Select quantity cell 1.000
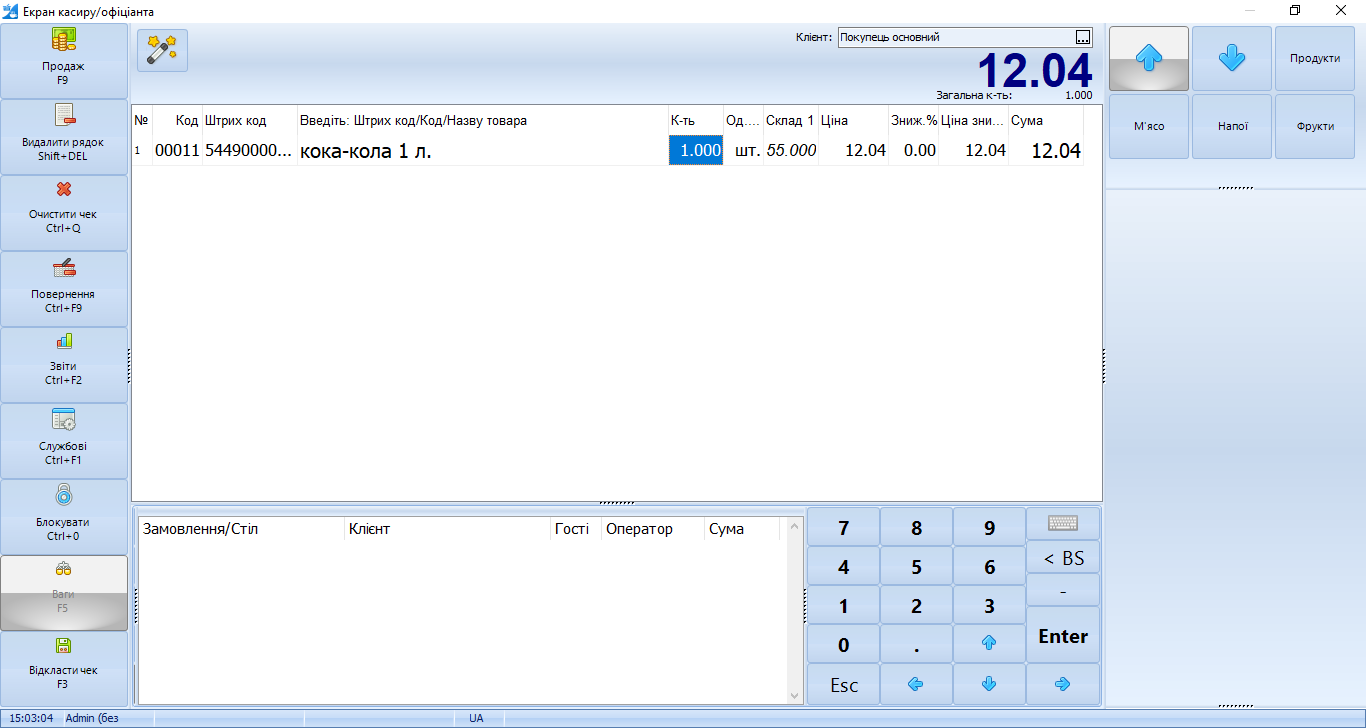 (696, 151)
